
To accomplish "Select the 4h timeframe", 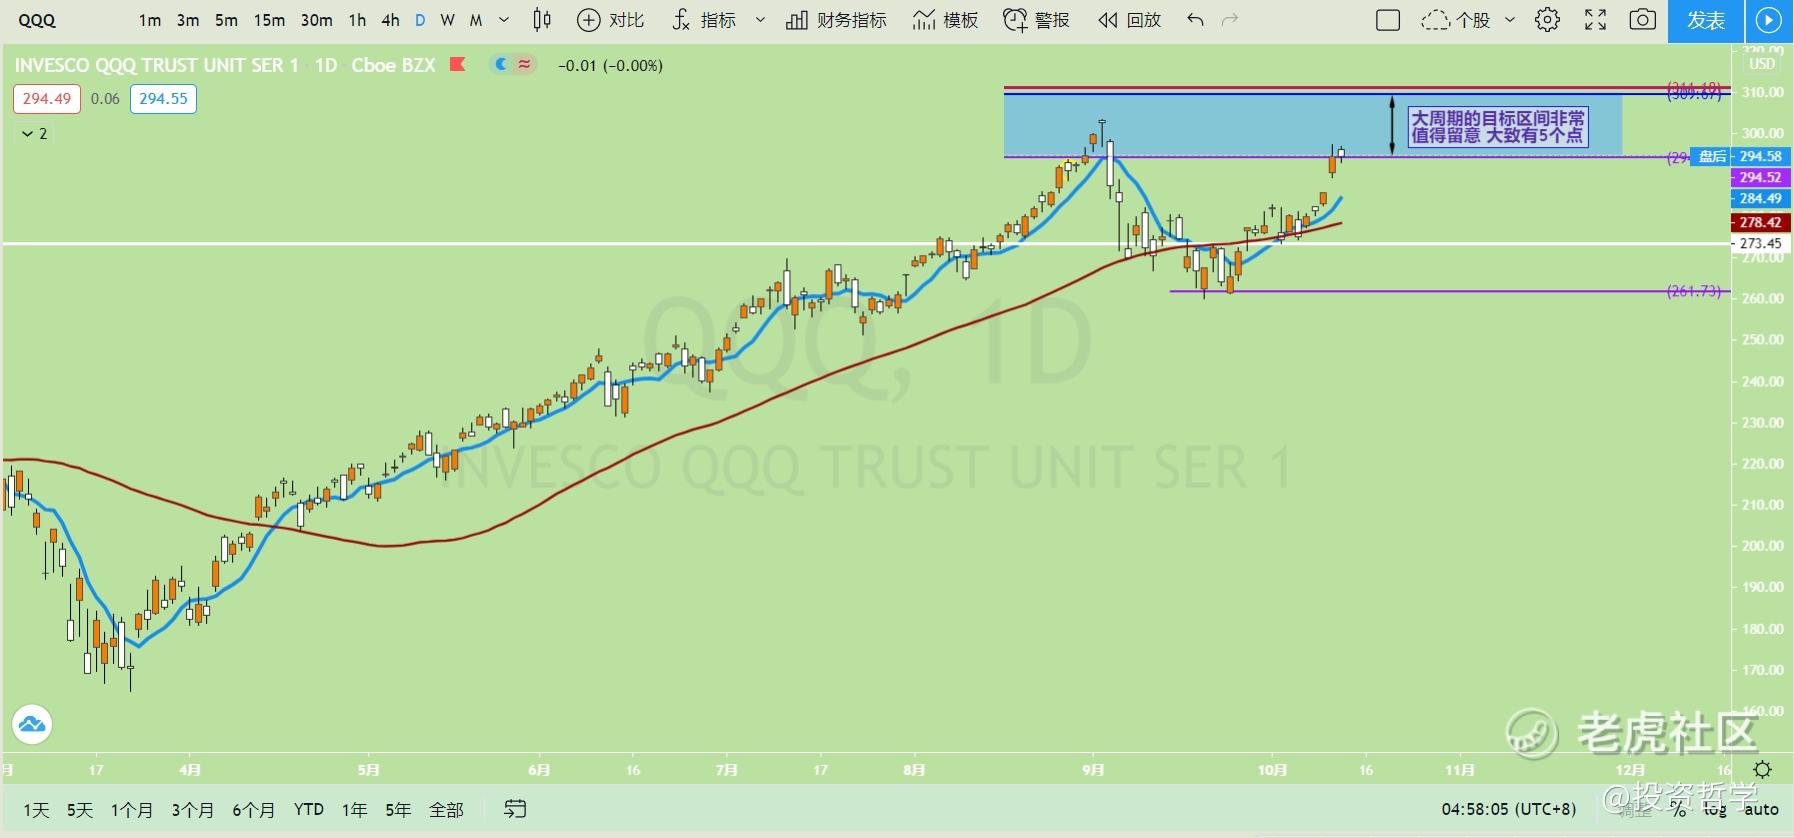I will pyautogui.click(x=390, y=20).
